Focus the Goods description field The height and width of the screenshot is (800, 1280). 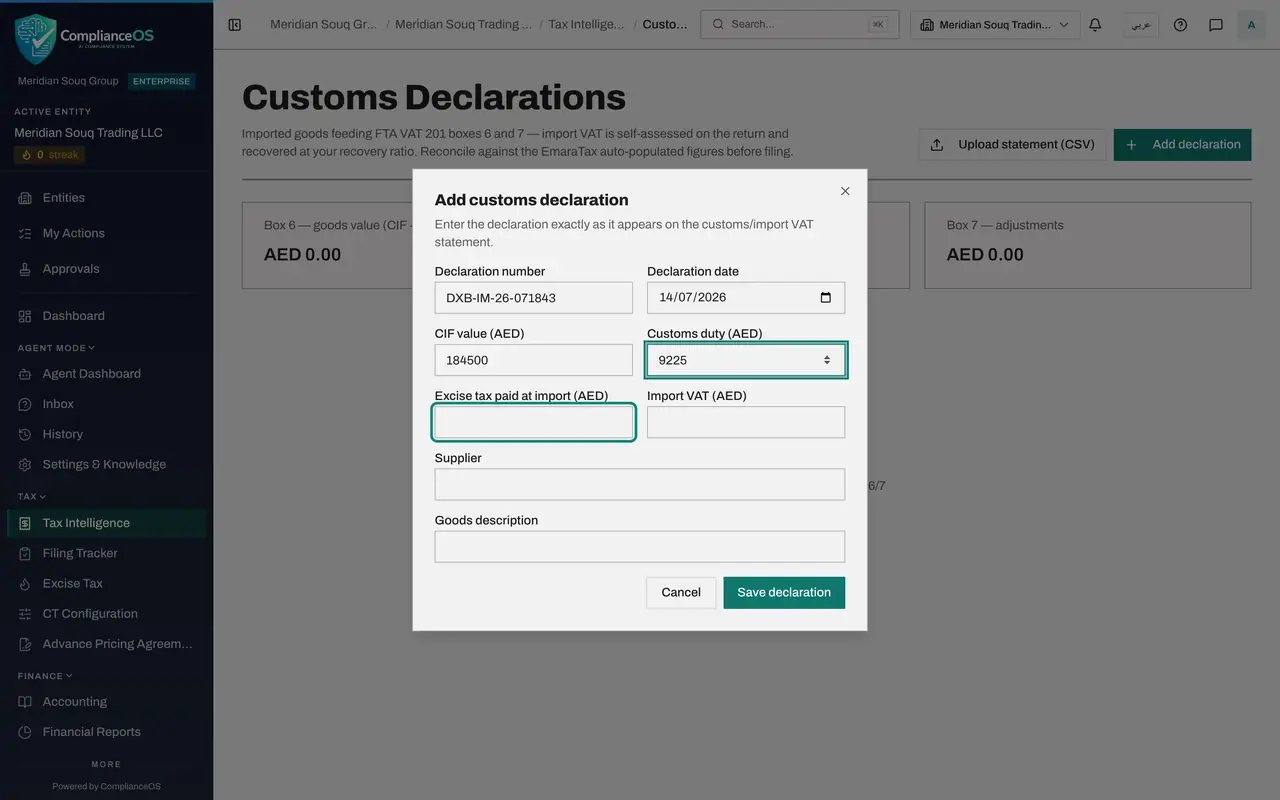[x=640, y=546]
